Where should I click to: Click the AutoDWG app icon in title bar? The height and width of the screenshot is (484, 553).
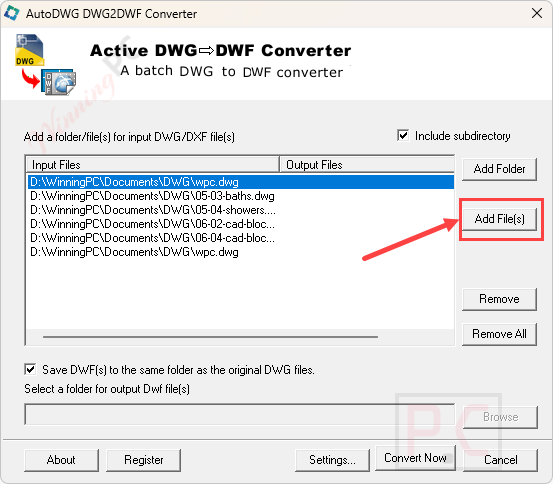(x=11, y=13)
